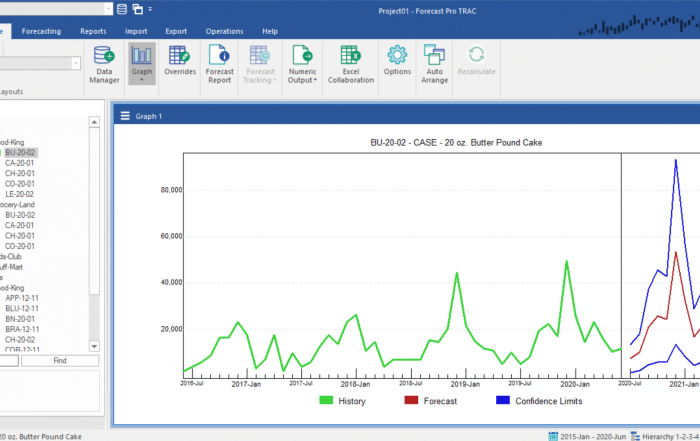Viewport: 700px width, 441px height.
Task: Select CO-20-01 above LE-20-02
Action: click(x=20, y=183)
